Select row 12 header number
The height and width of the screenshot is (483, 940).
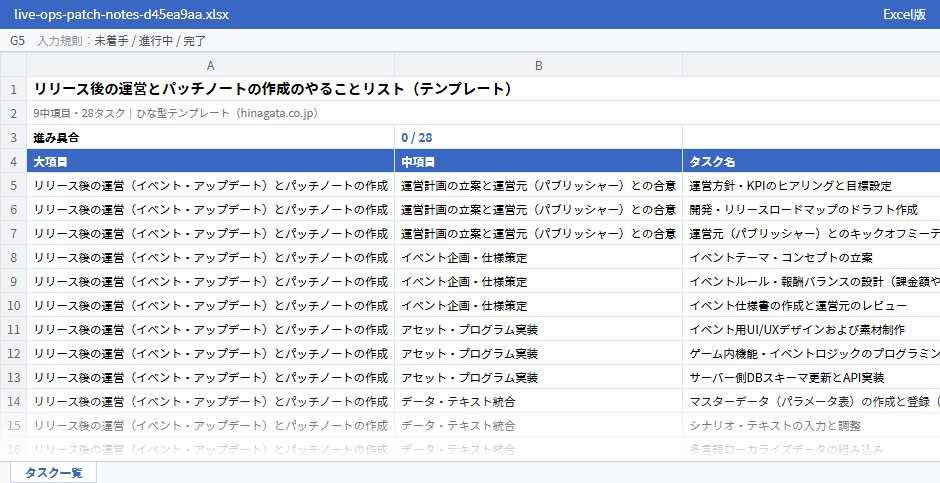pos(13,353)
